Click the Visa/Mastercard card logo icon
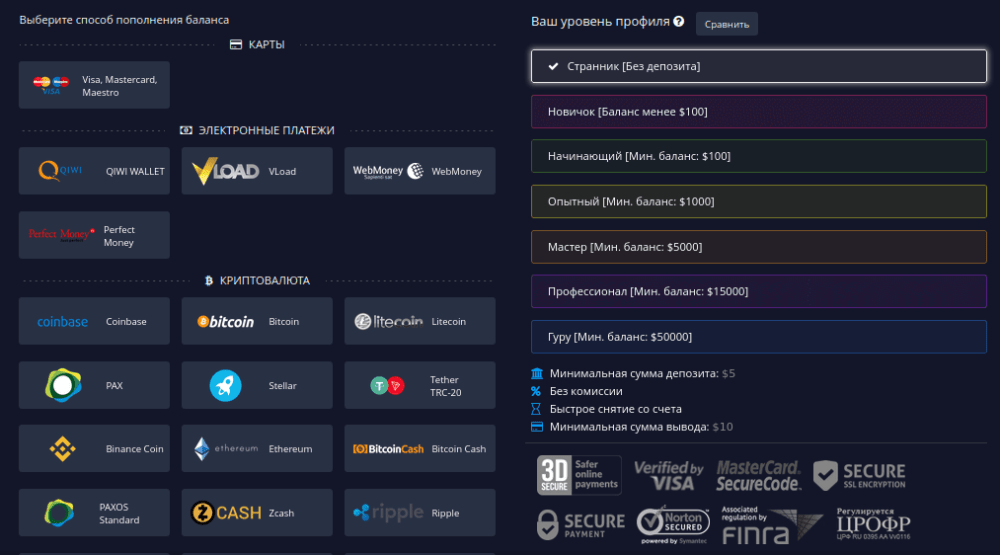Viewport: 1000px width, 555px height. click(49, 85)
